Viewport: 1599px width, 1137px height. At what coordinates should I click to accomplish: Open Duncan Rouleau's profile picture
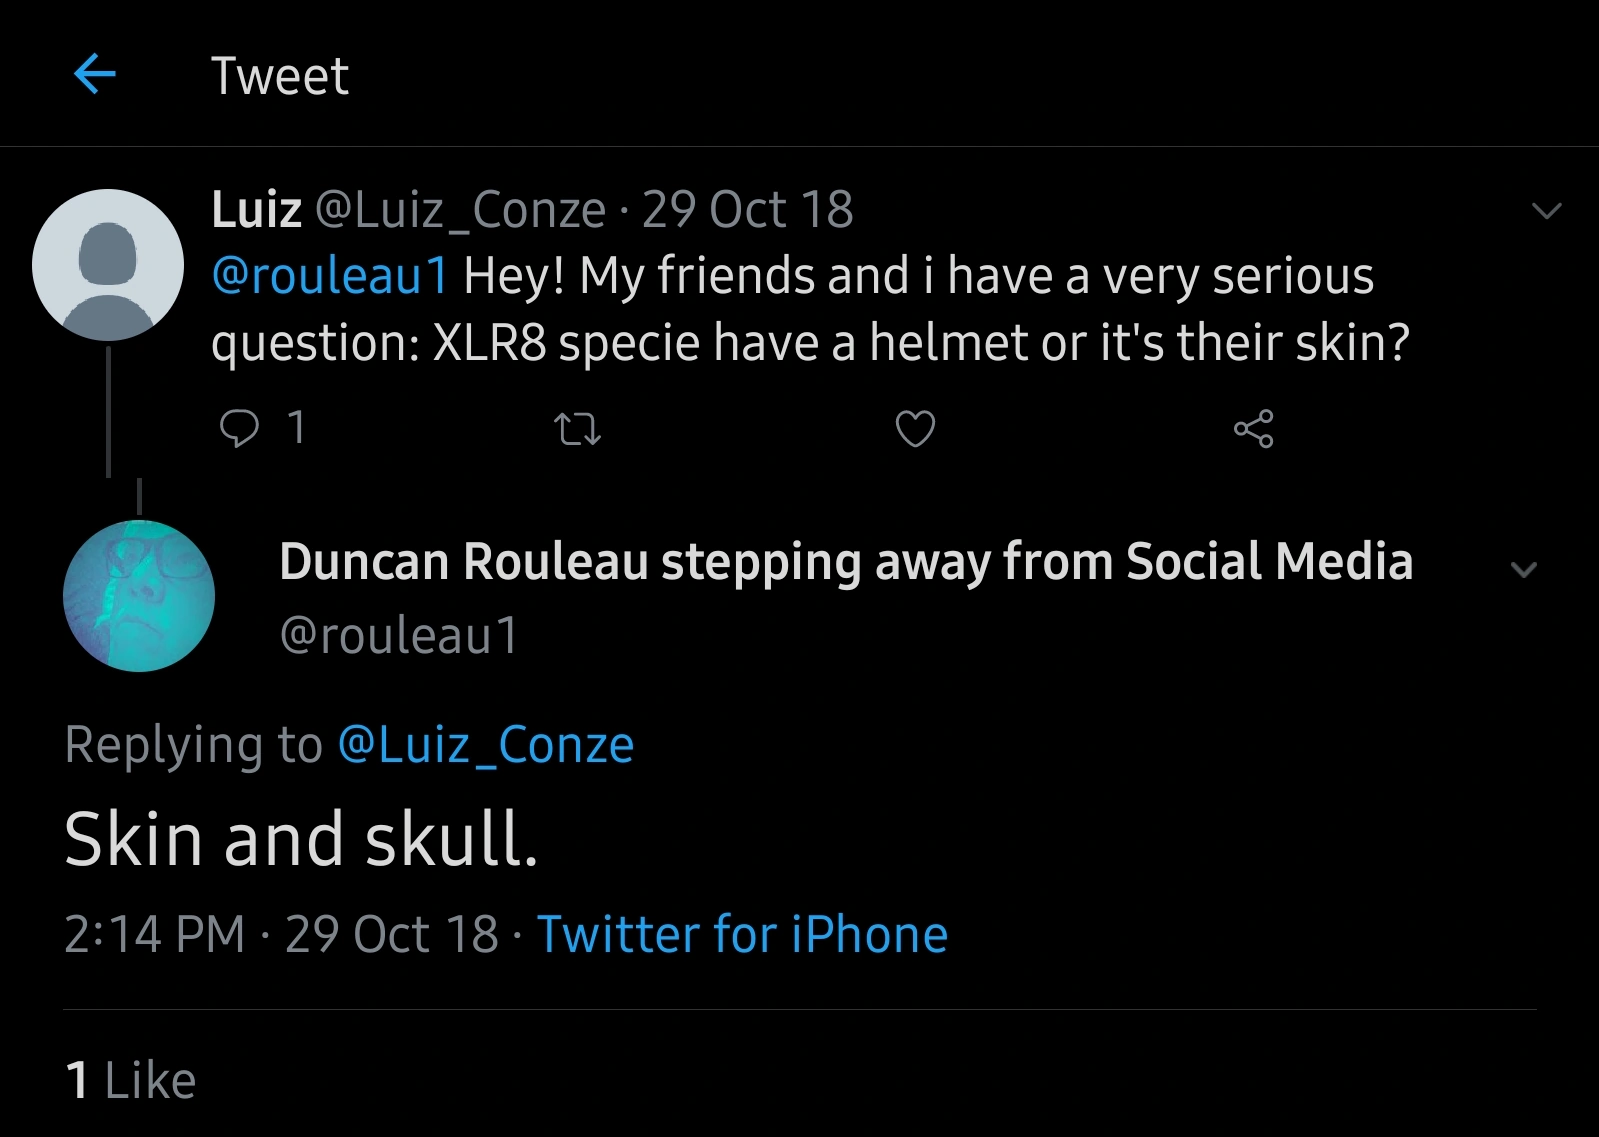coord(139,596)
